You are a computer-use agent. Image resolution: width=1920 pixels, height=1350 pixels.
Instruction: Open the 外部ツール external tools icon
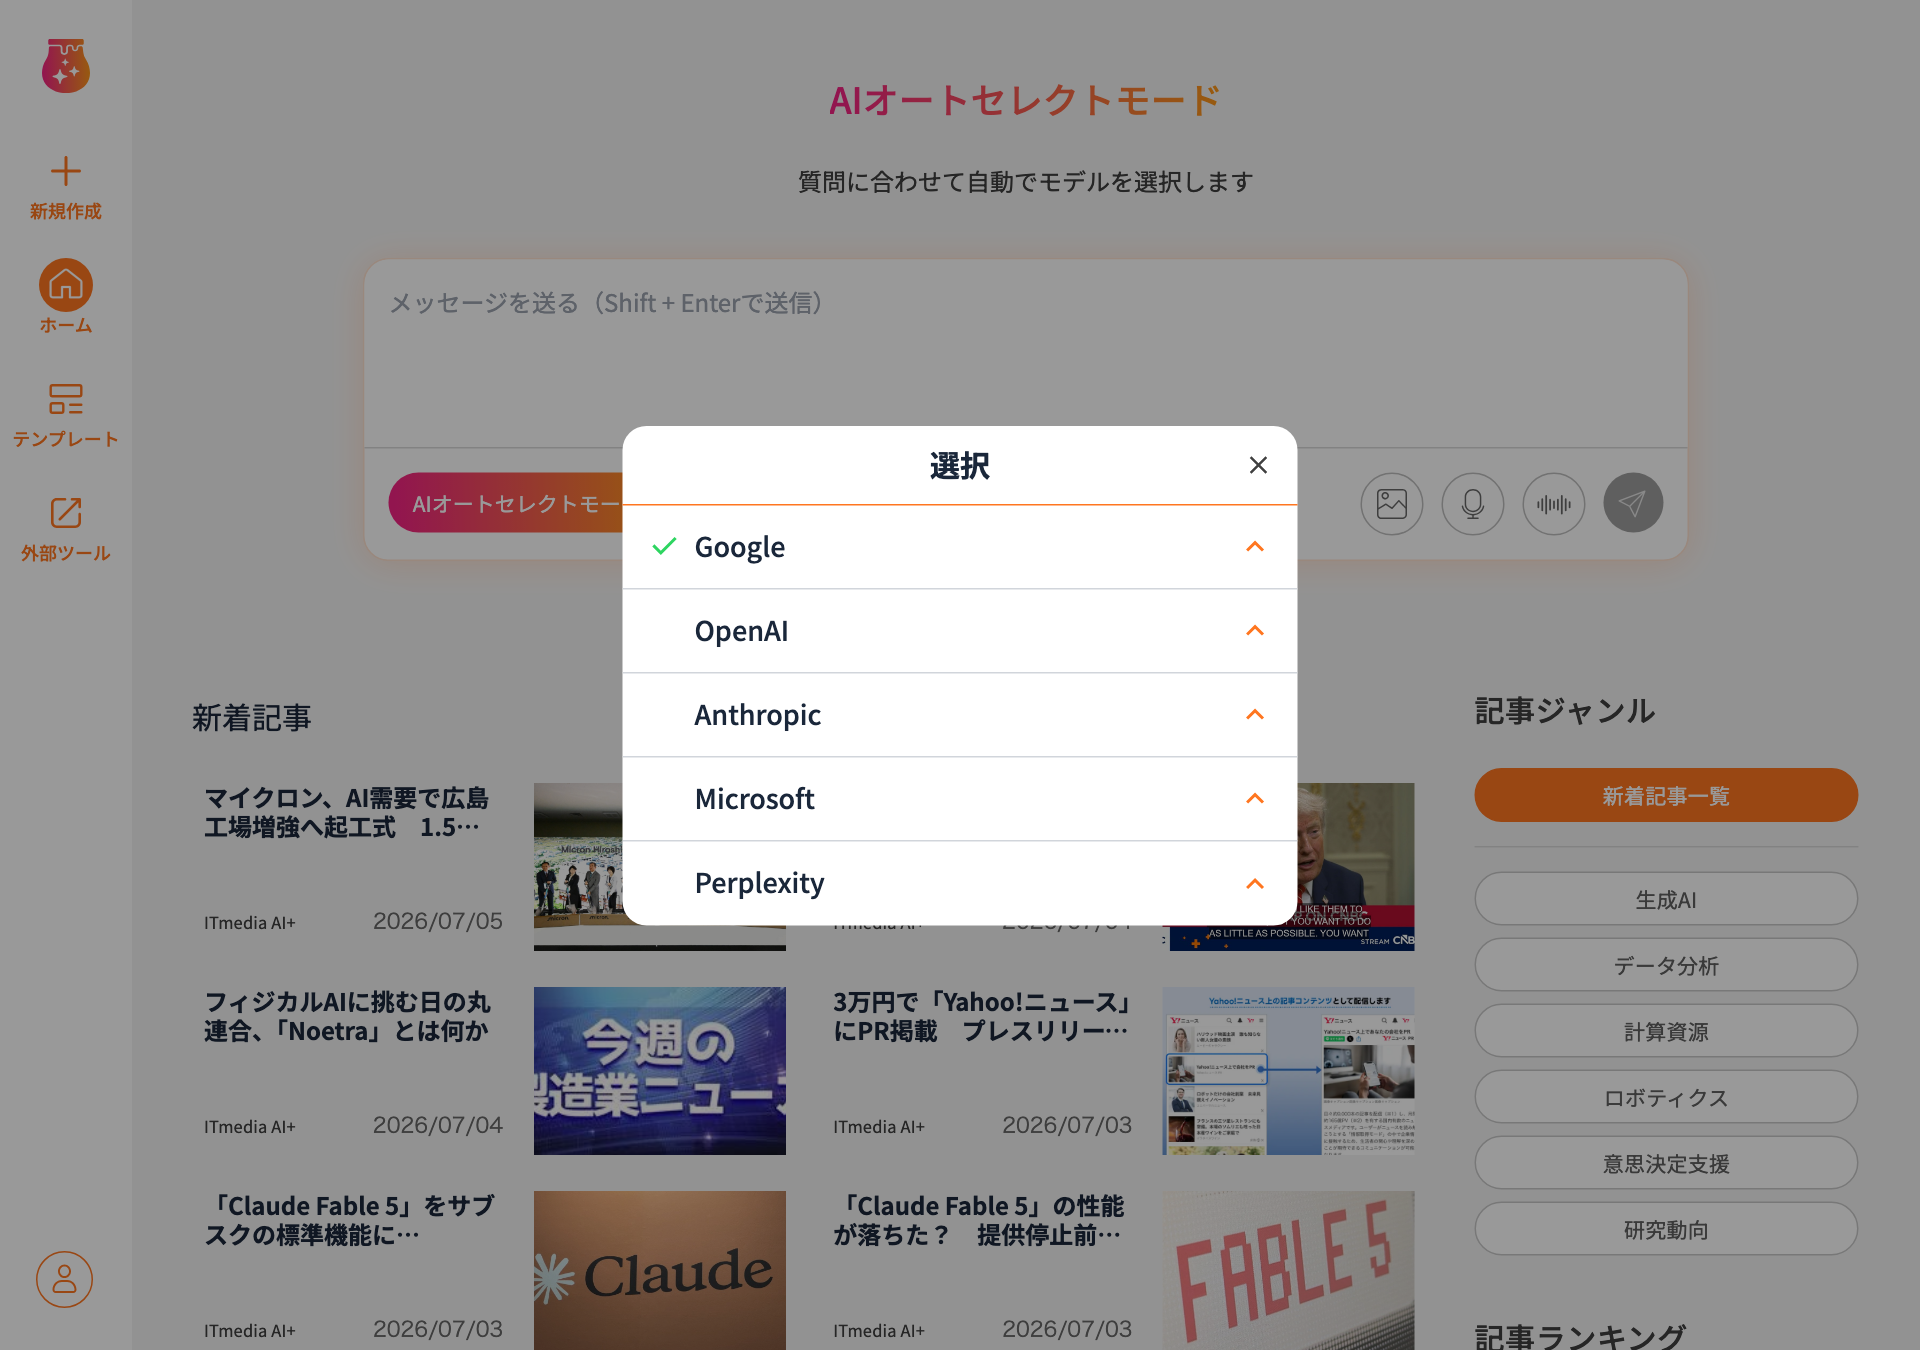tap(66, 513)
